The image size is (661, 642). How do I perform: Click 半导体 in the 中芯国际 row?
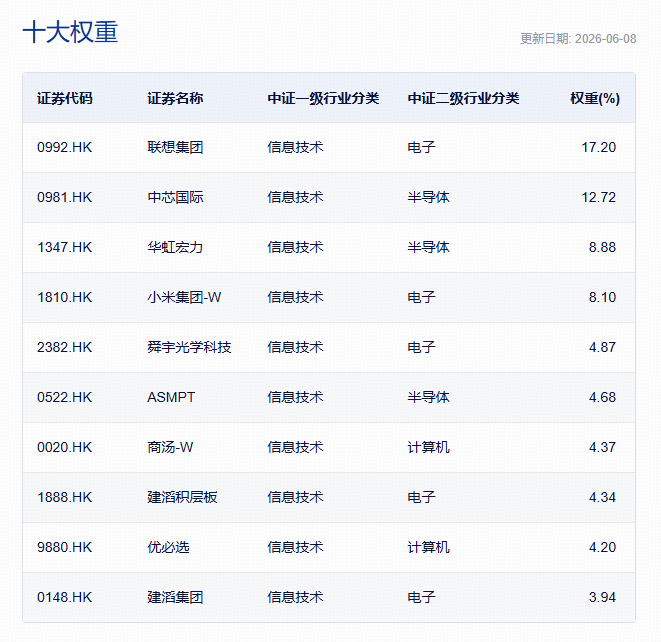[x=428, y=197]
